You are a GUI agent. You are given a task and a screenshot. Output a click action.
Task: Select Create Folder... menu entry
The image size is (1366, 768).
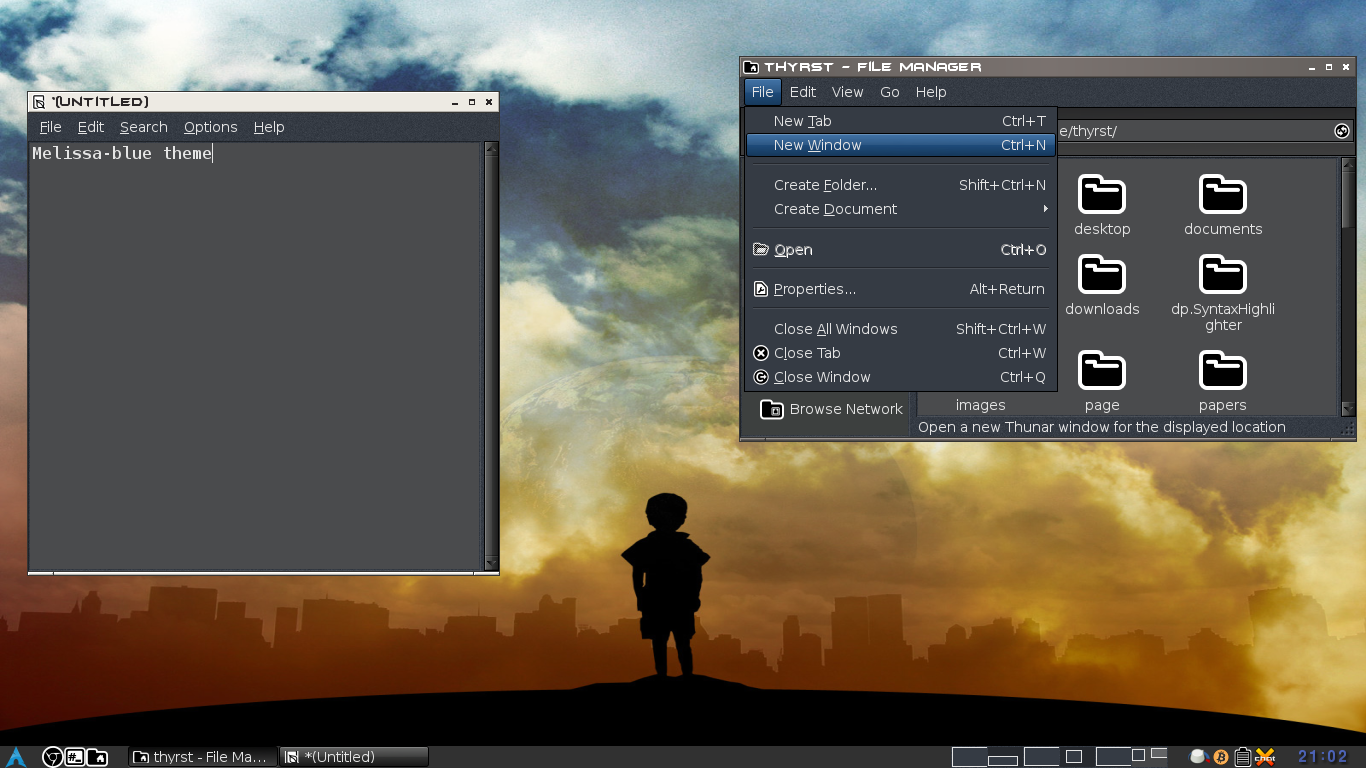901,185
